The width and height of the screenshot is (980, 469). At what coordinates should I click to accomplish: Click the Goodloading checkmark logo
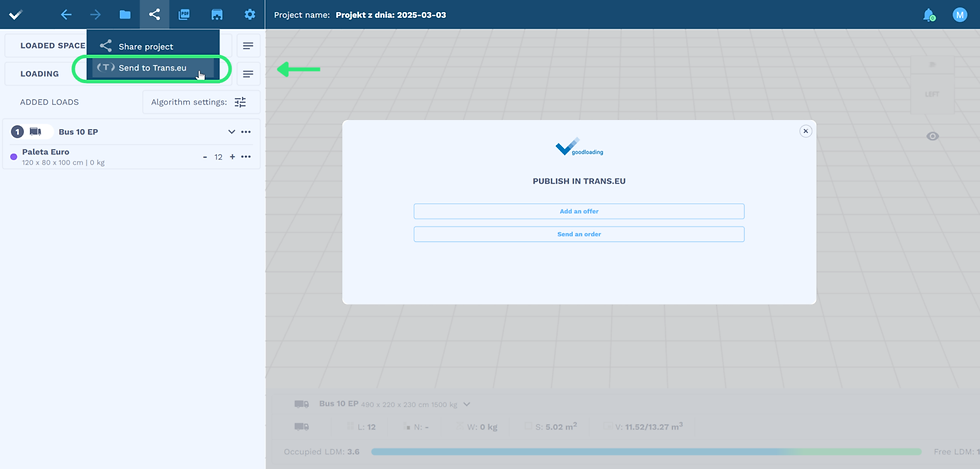click(x=16, y=14)
